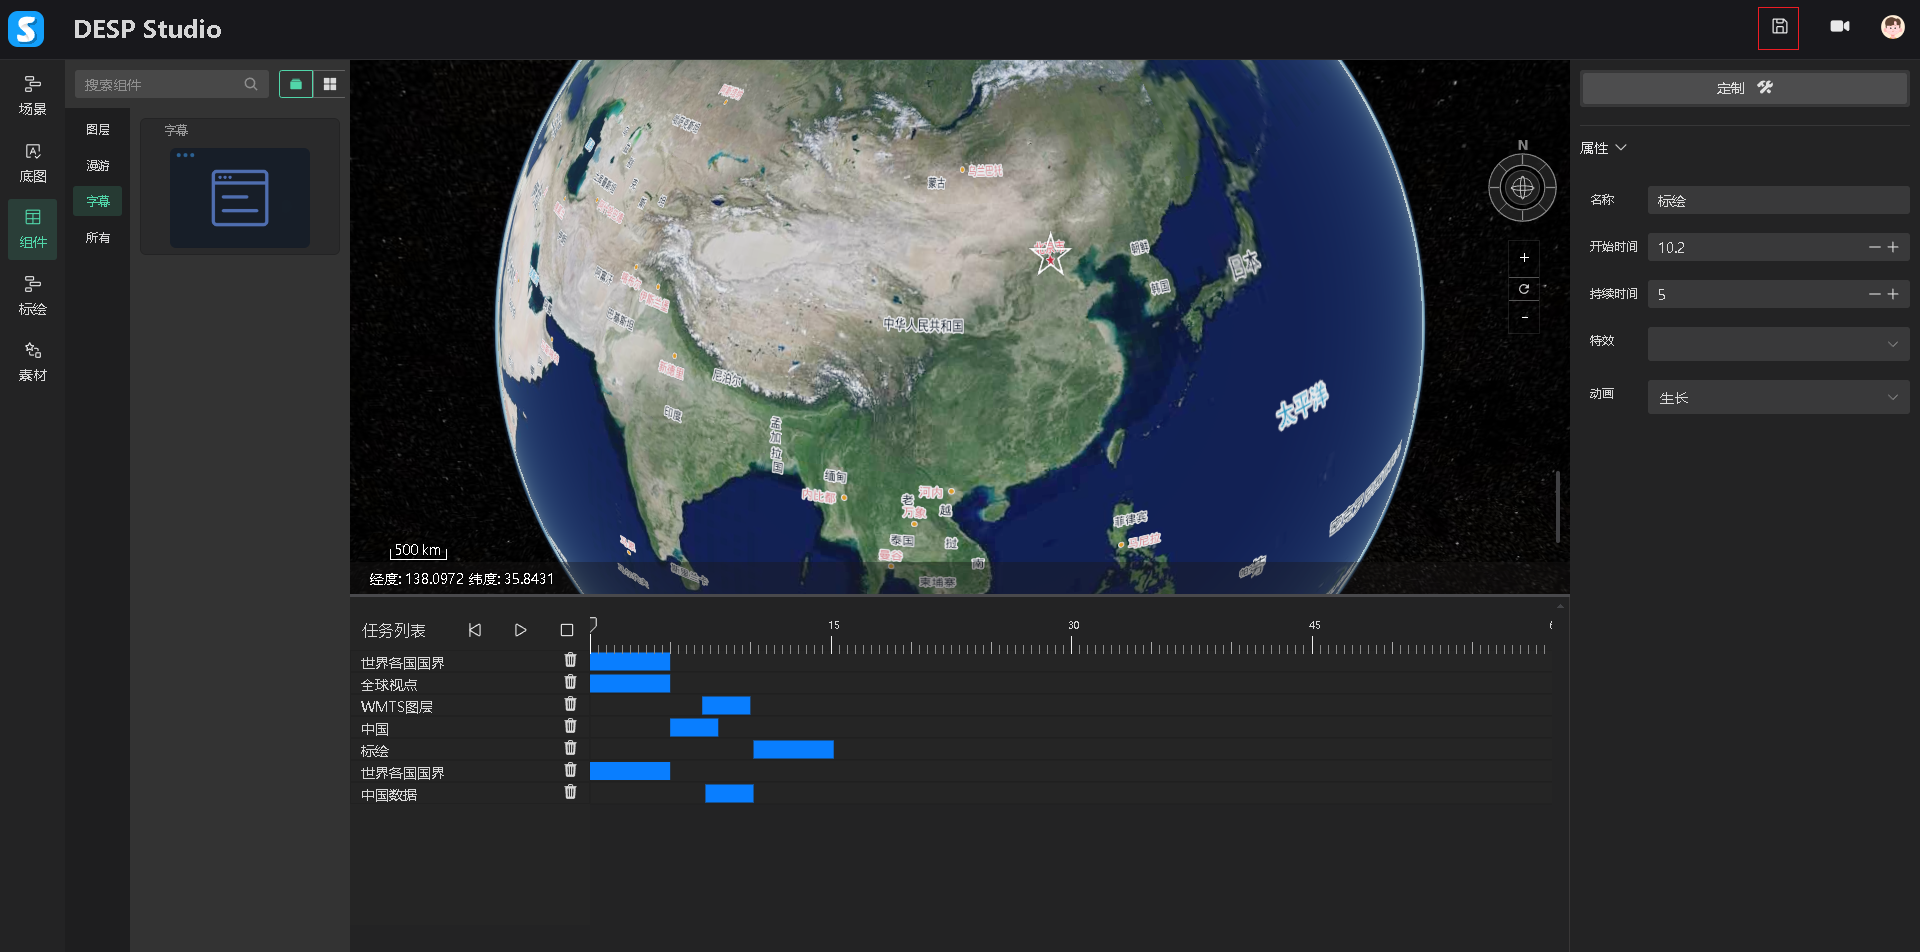The image size is (1920, 952).
Task: Click the search magnifier icon
Action: [x=251, y=85]
